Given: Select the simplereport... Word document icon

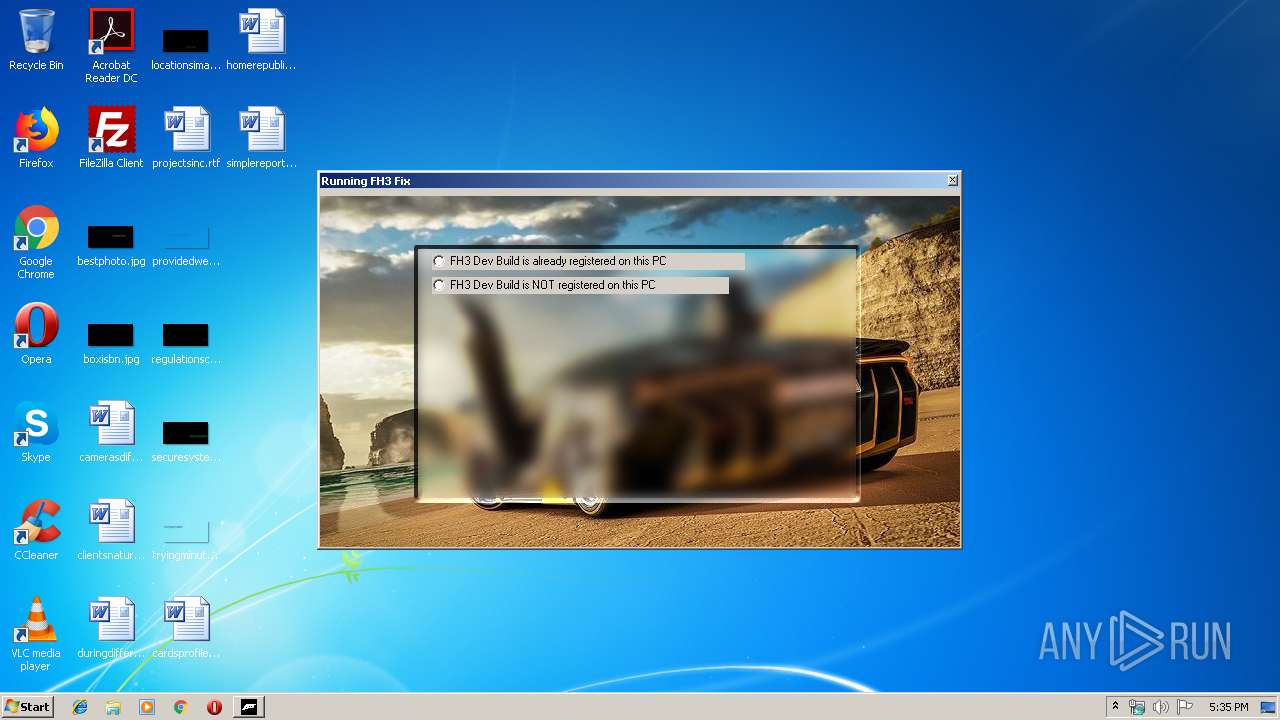Looking at the screenshot, I should tap(261, 138).
